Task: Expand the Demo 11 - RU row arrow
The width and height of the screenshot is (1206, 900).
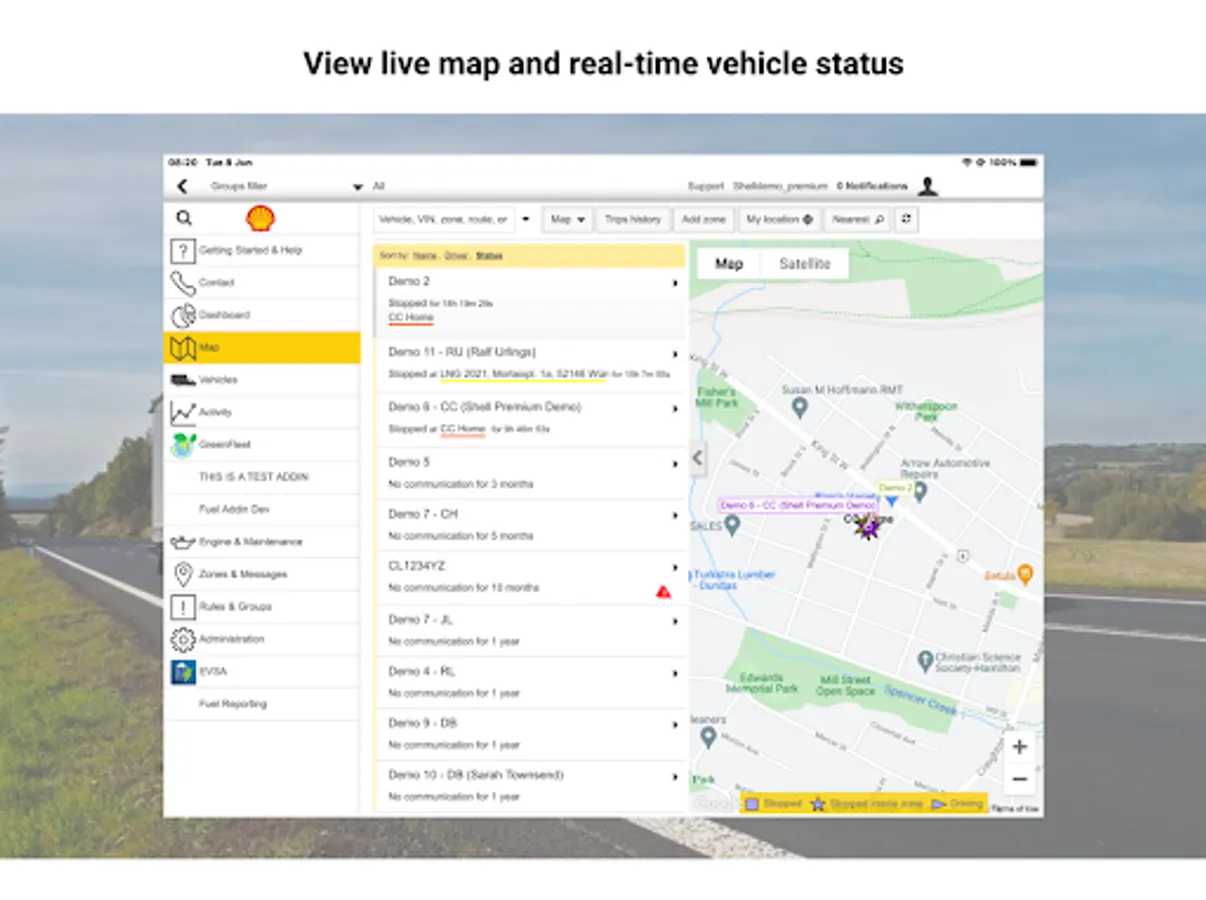Action: [675, 354]
